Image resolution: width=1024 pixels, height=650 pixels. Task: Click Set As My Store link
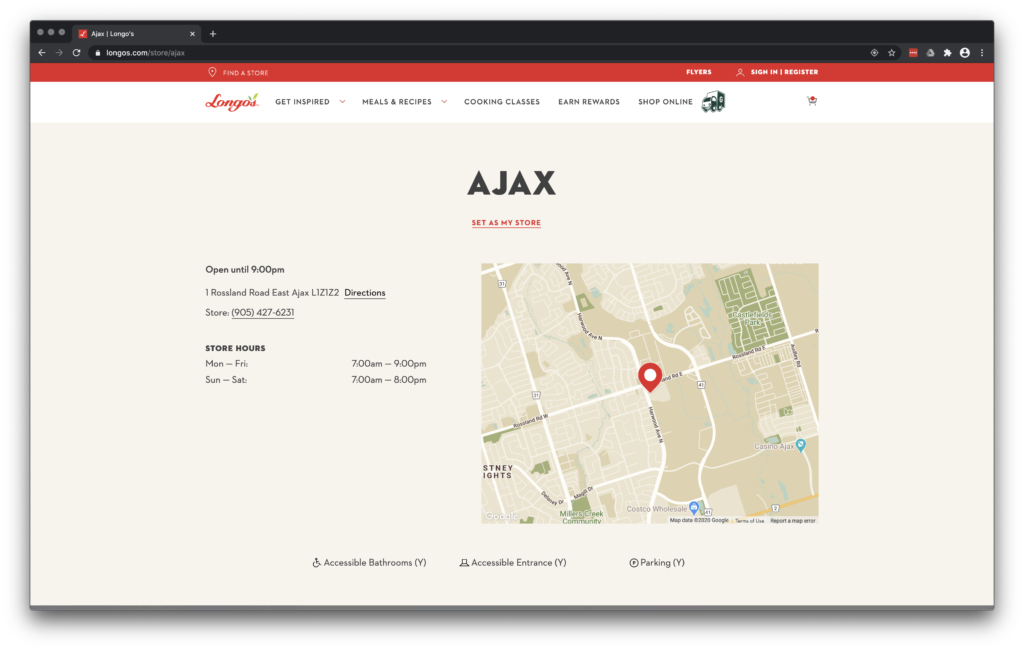[x=506, y=223]
